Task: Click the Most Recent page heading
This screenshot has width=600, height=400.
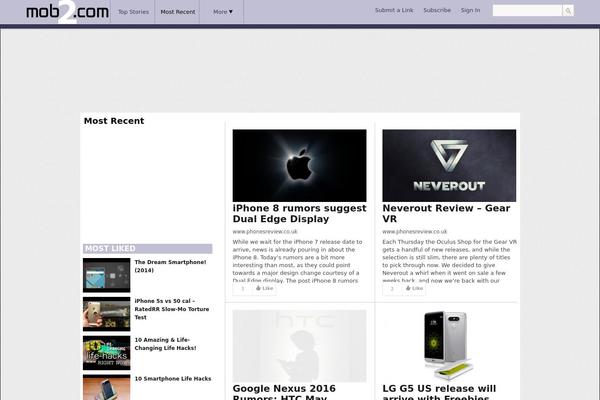Action: tap(114, 121)
